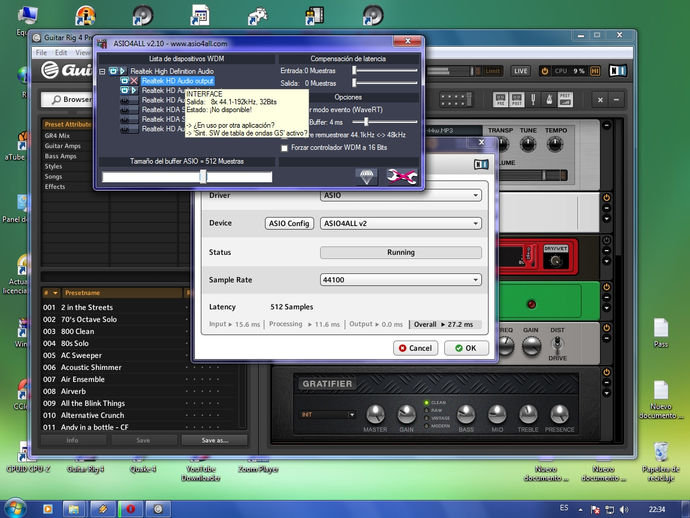Open the tuner fork icon in toolbar
This screenshot has height=518, width=690.
coord(533,99)
